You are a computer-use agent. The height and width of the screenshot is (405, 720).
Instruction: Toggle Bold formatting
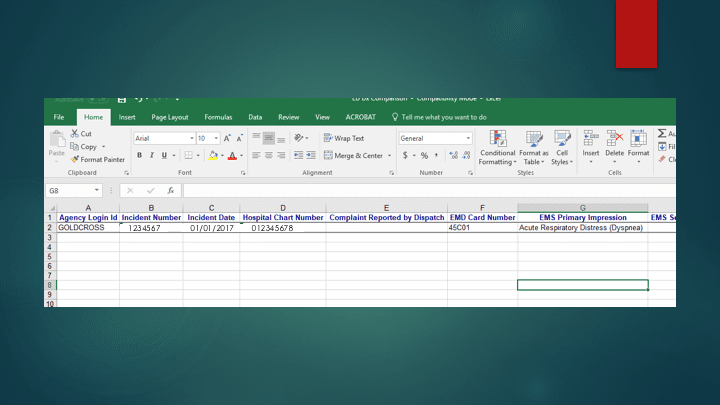(x=139, y=156)
